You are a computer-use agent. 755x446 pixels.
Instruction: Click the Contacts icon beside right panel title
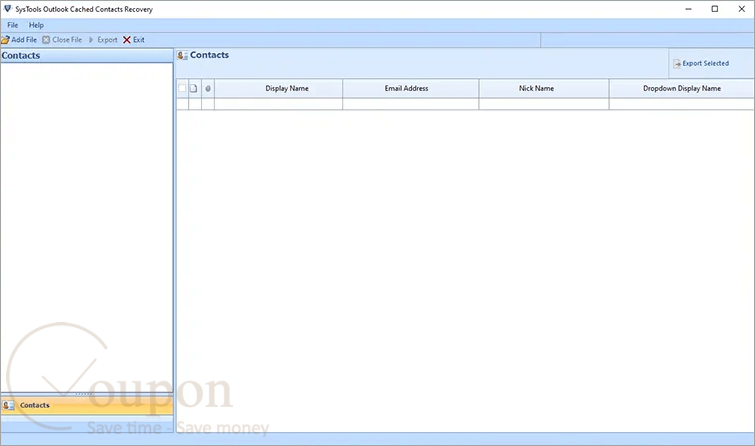[182, 55]
